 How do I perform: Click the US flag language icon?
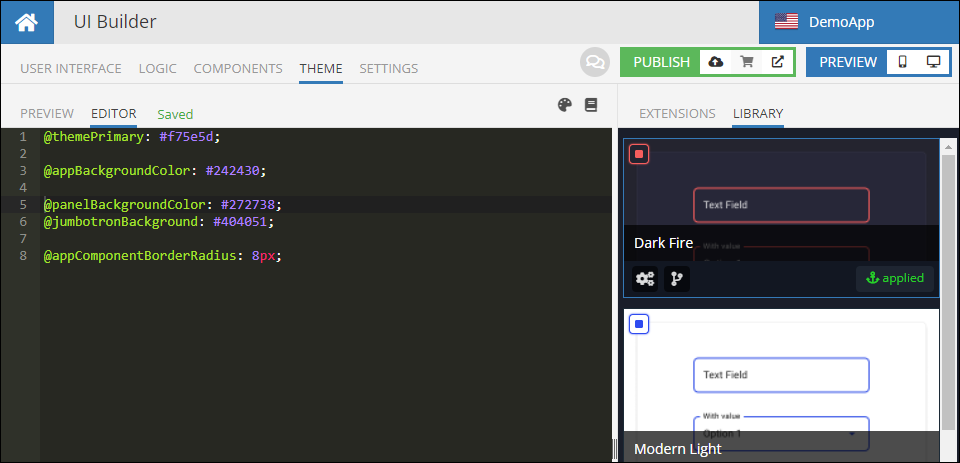pos(786,23)
